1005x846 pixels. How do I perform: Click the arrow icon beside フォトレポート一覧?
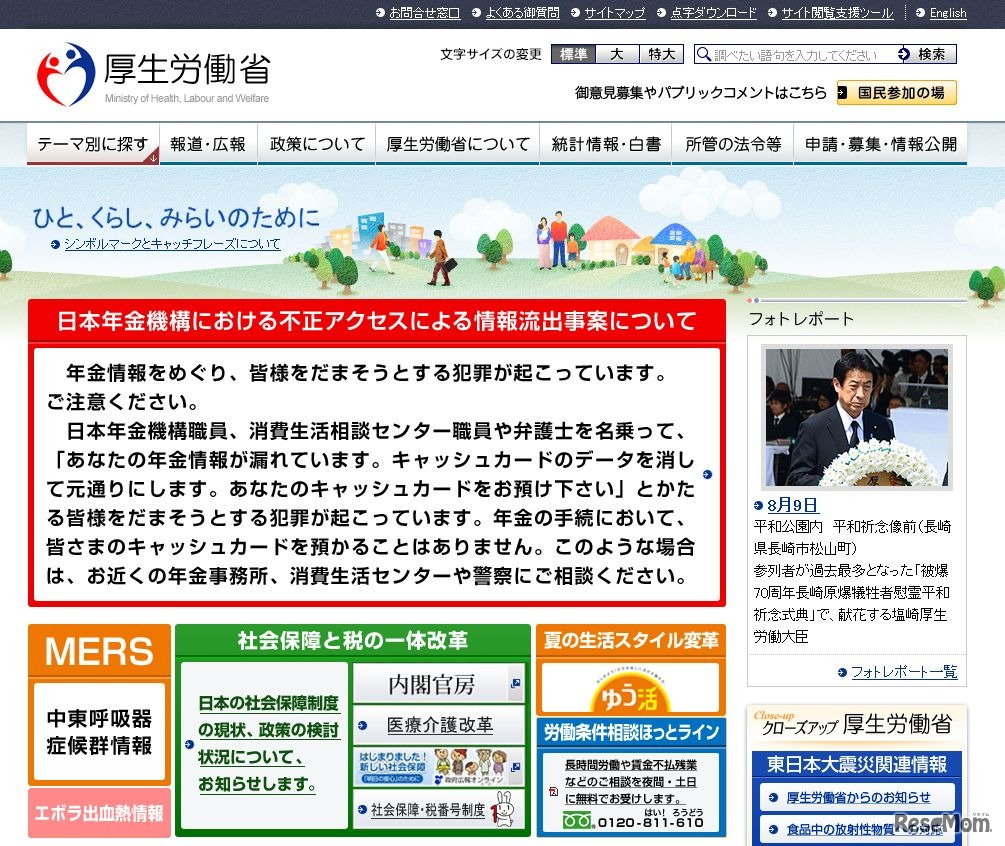pos(842,672)
